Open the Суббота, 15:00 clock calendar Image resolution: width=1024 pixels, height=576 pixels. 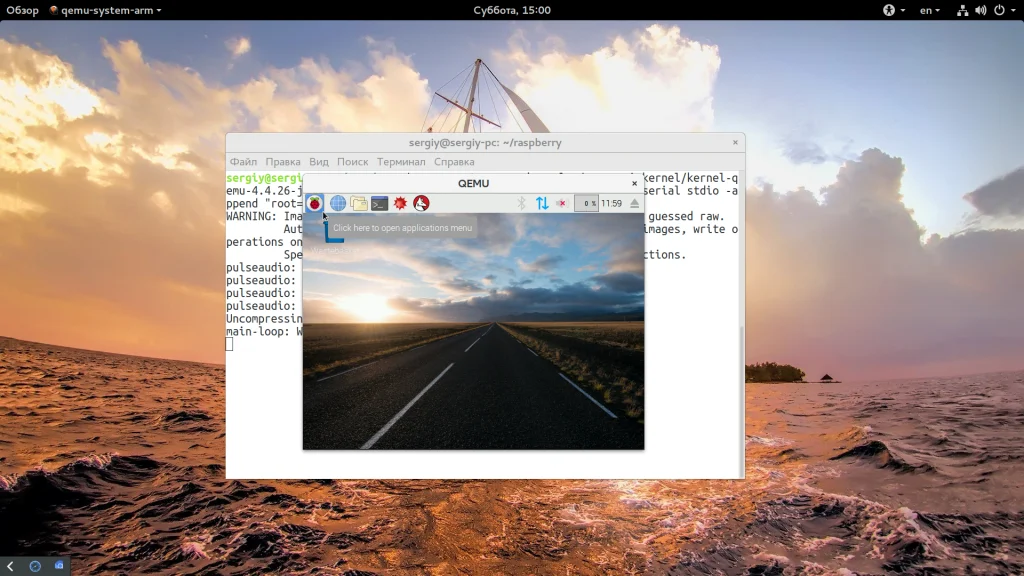pos(512,10)
